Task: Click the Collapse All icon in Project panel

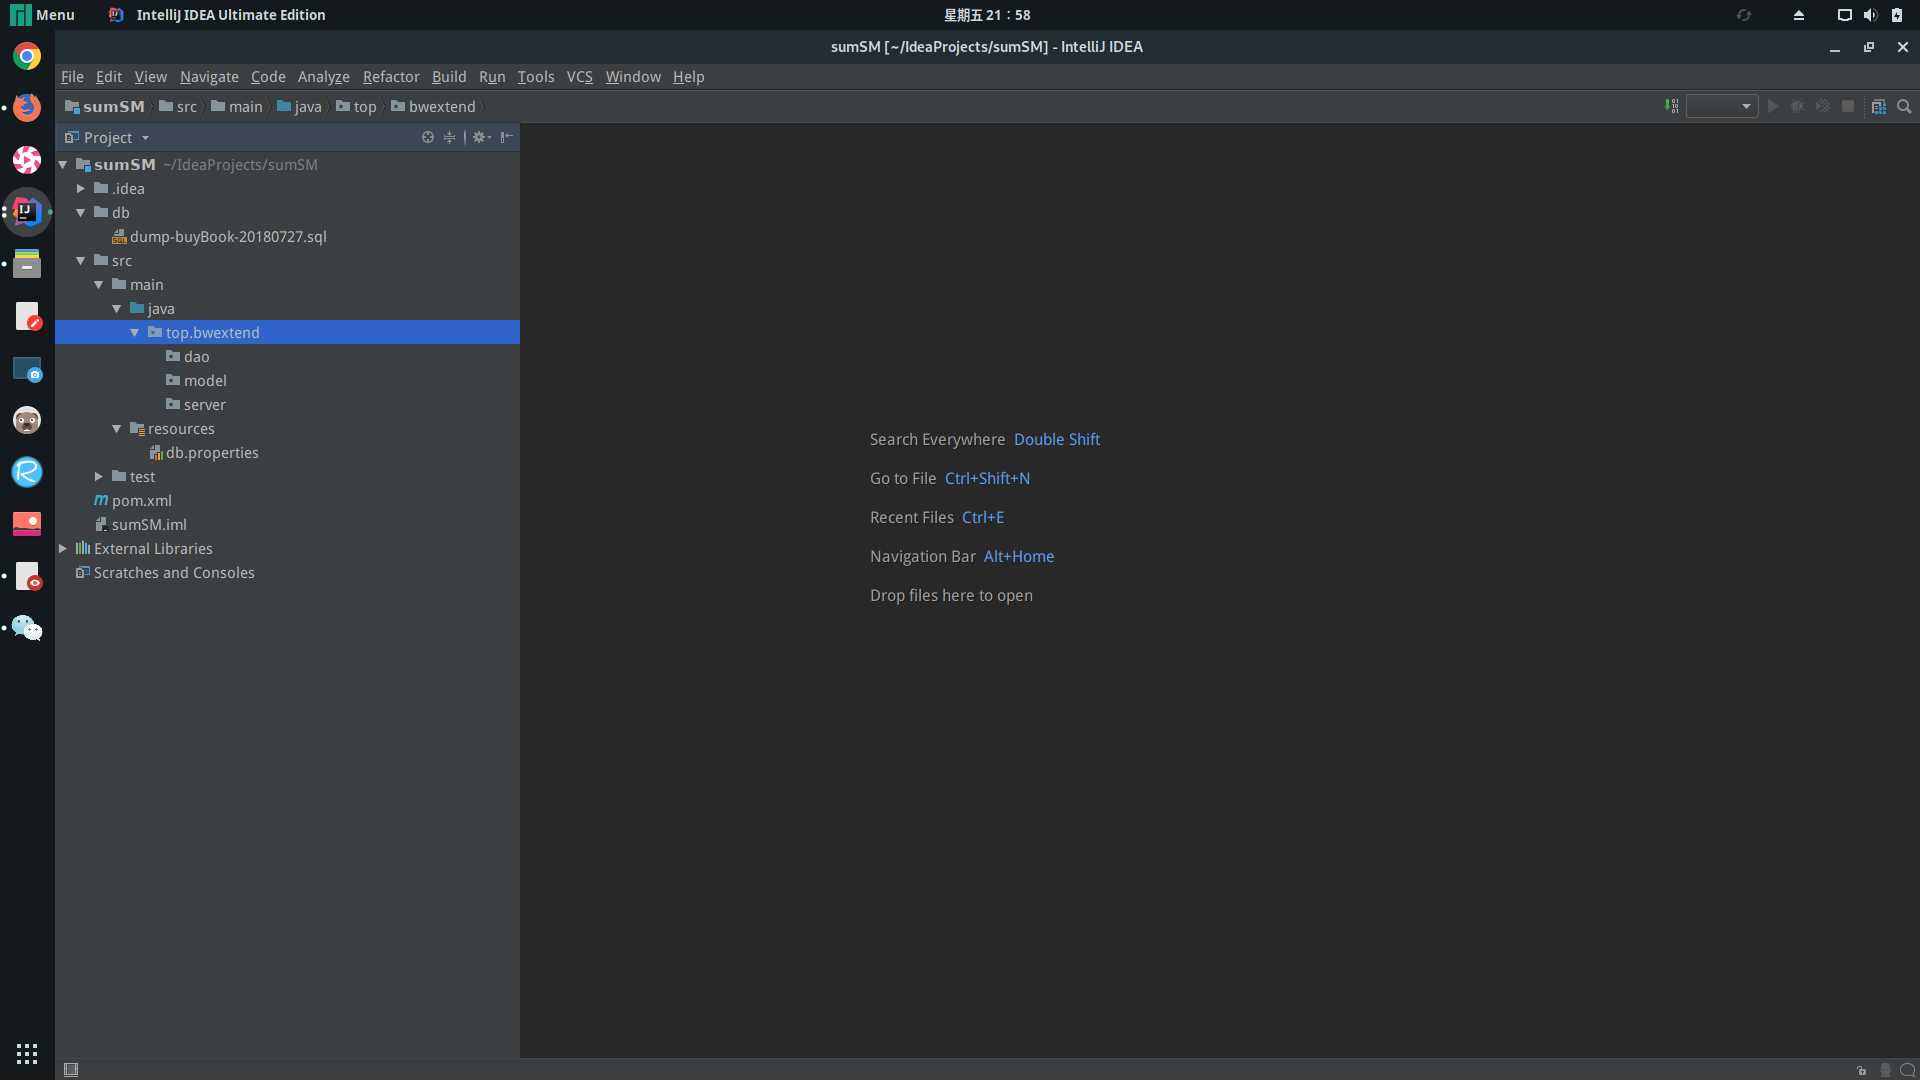Action: (450, 137)
